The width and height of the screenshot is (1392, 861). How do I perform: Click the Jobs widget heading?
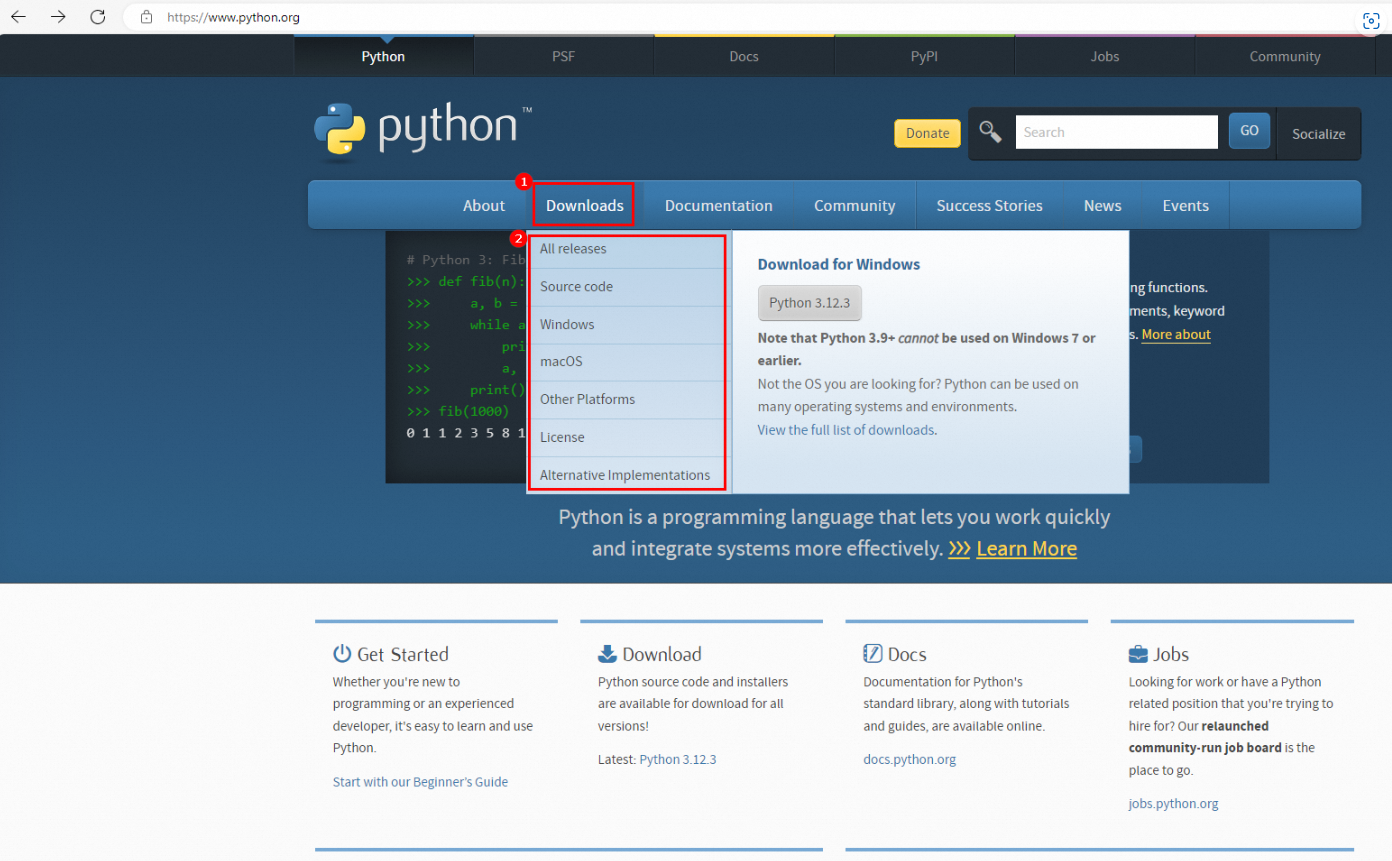[1171, 655]
